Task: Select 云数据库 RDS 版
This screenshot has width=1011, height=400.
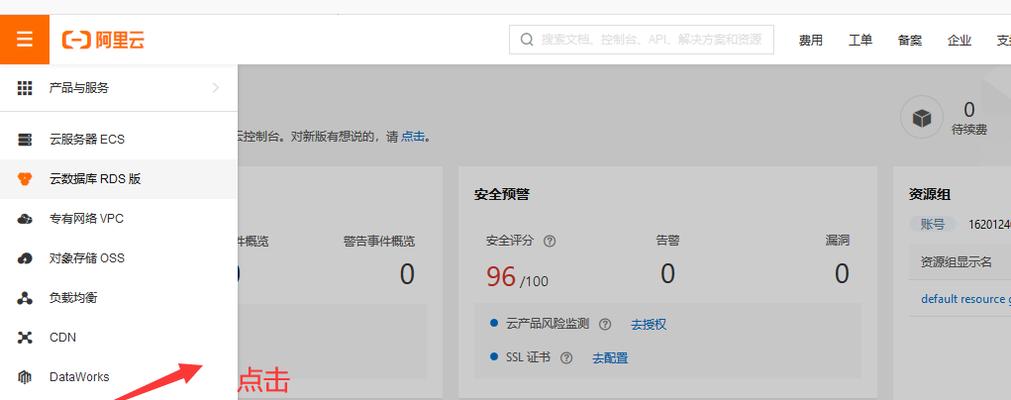Action: (x=119, y=179)
